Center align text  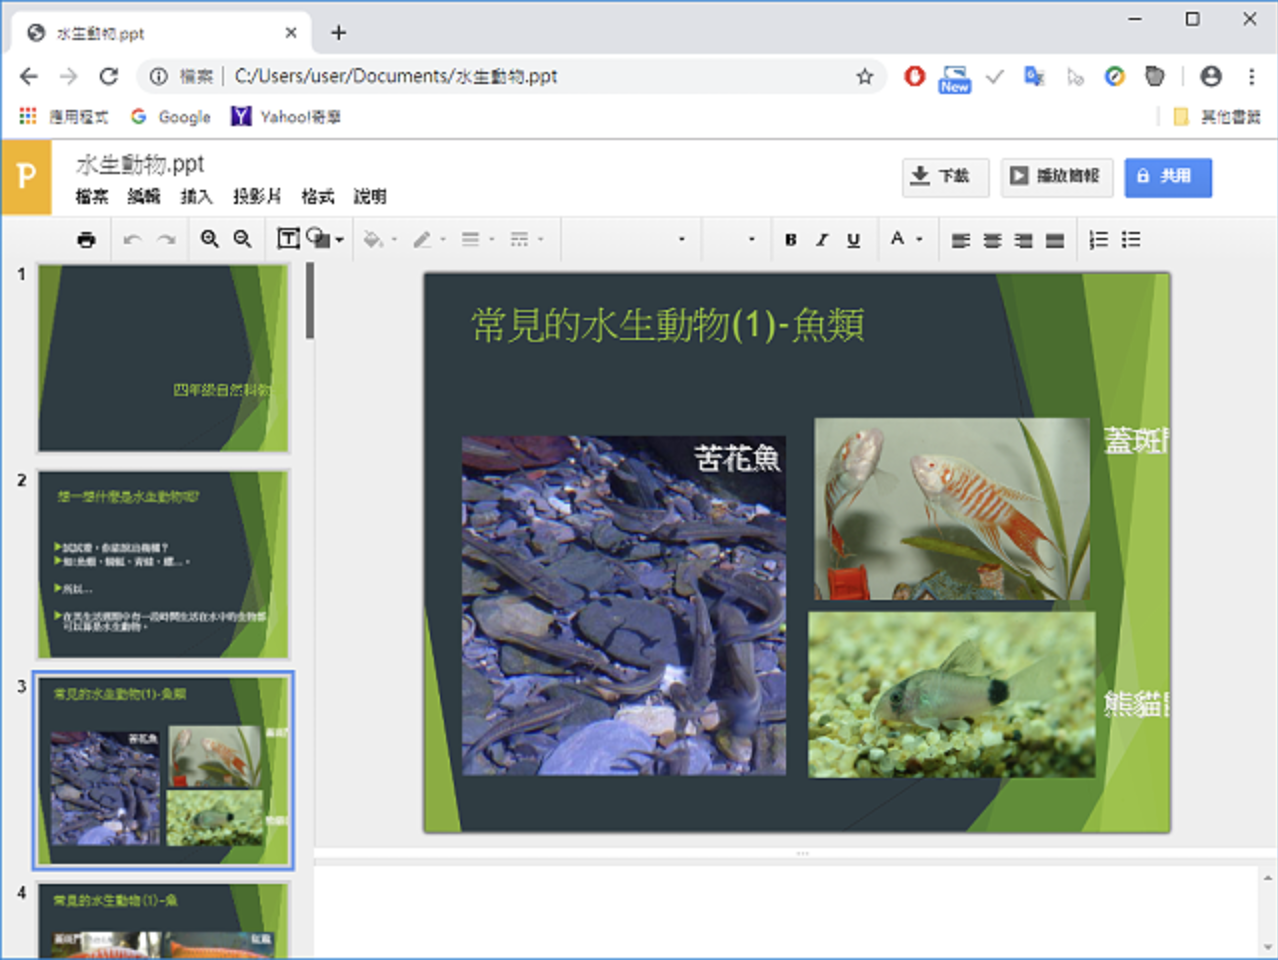(x=992, y=240)
